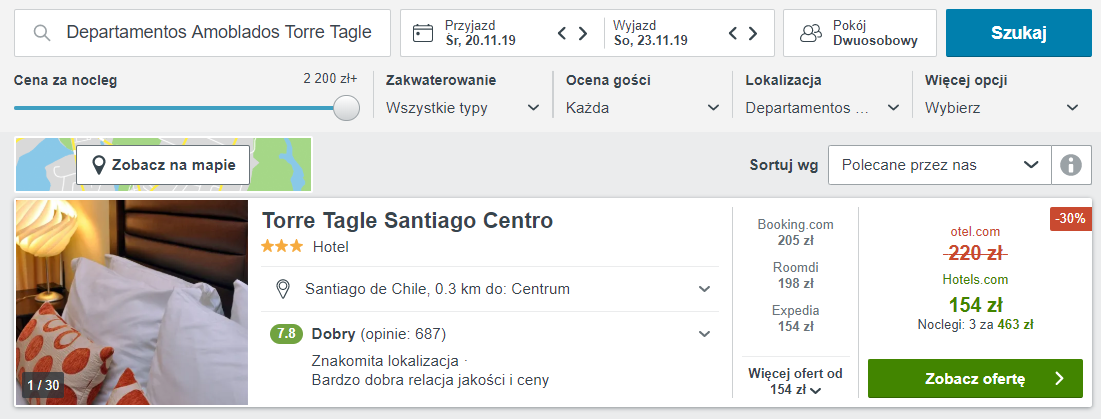Click the destination search input field
Screen dimensions: 1101x419
pos(202,33)
